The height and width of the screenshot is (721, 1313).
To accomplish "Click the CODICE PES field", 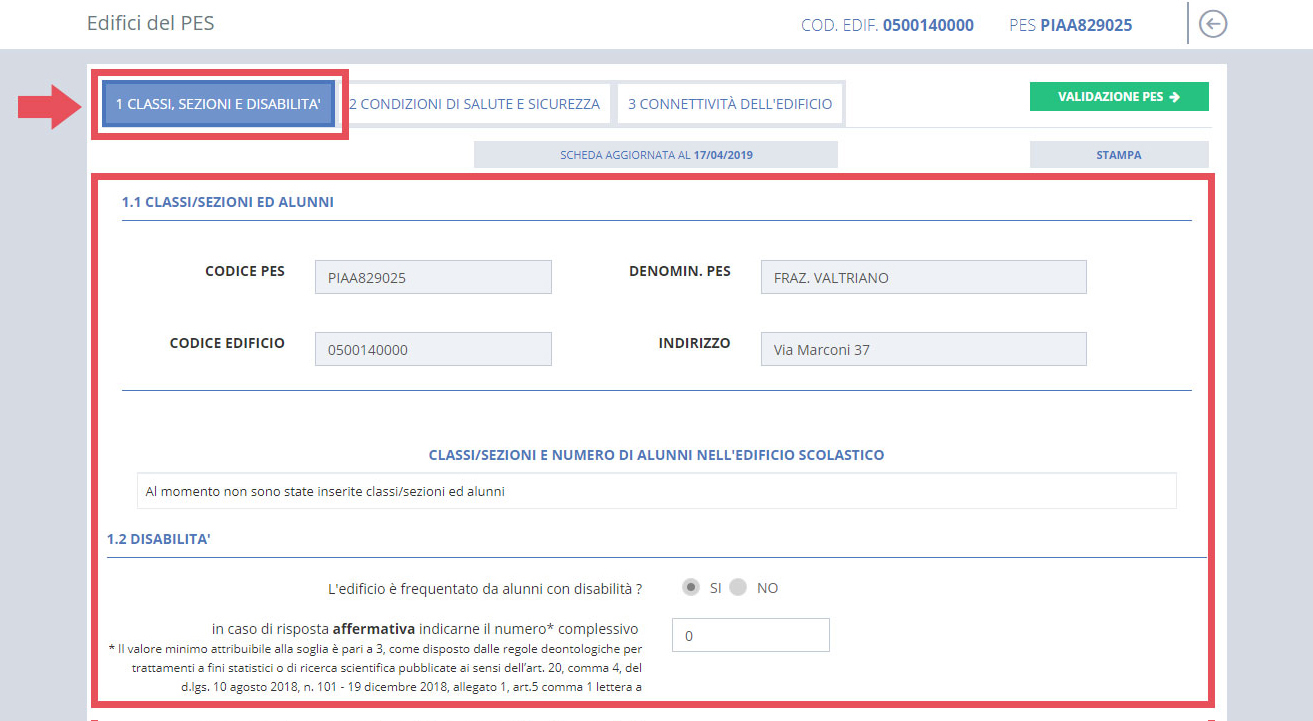I will 433,278.
